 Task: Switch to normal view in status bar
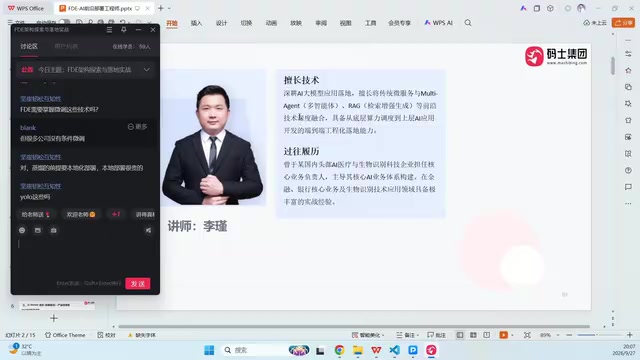pos(460,335)
